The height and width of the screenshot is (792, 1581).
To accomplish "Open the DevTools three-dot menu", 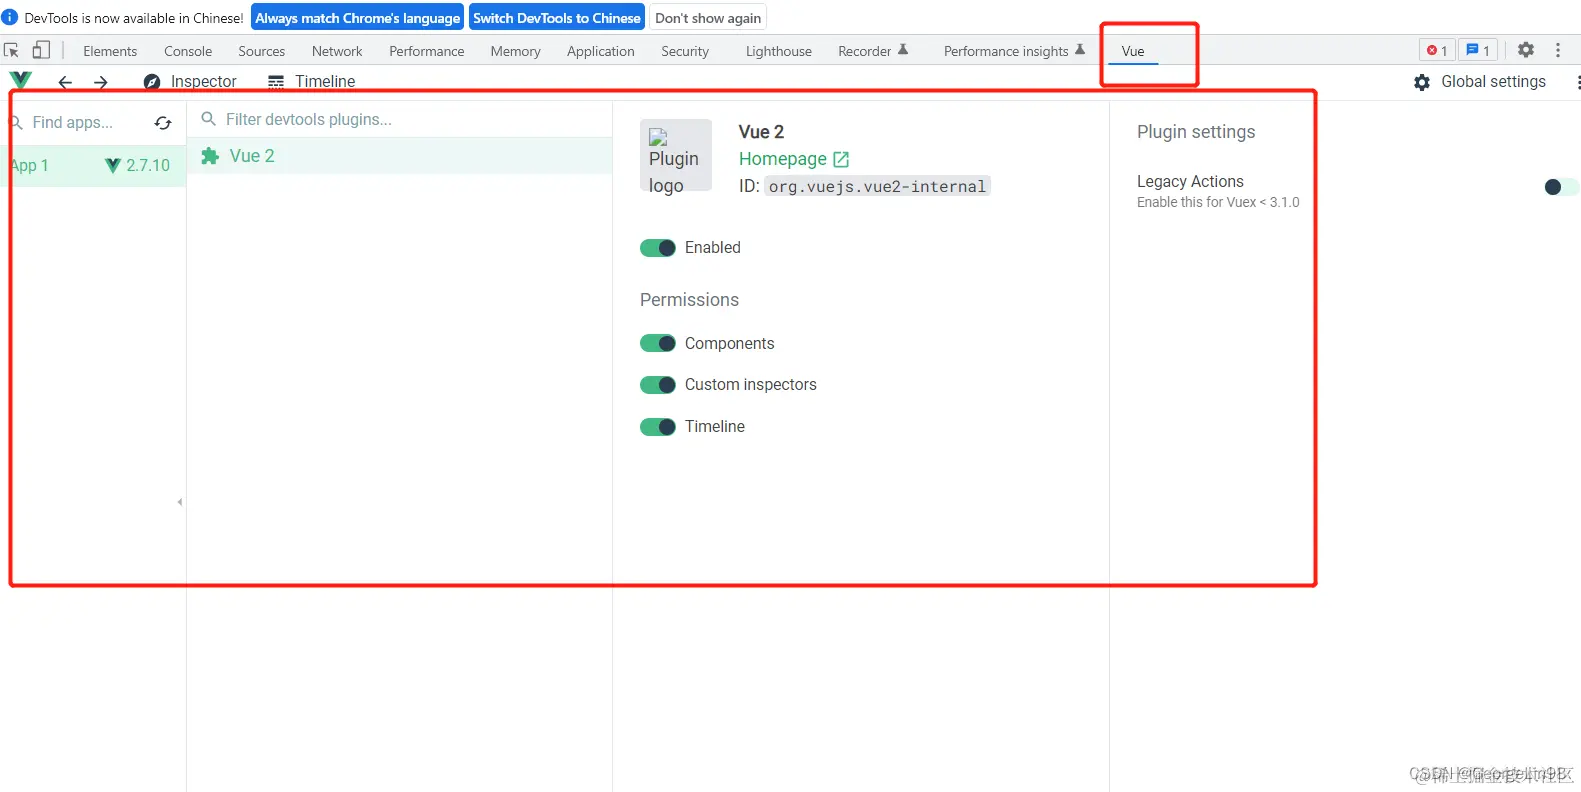I will click(1557, 50).
